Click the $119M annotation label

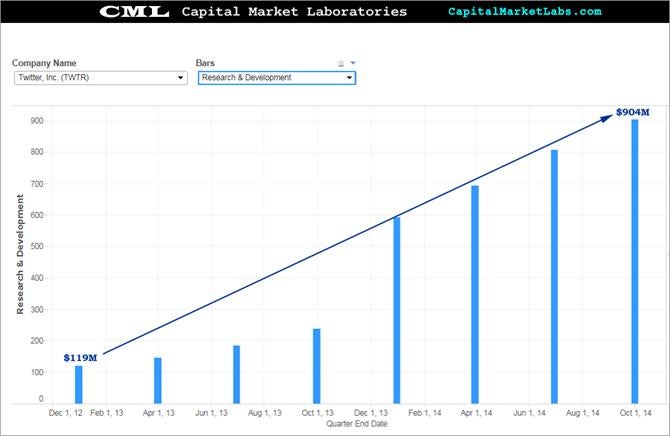tap(80, 358)
